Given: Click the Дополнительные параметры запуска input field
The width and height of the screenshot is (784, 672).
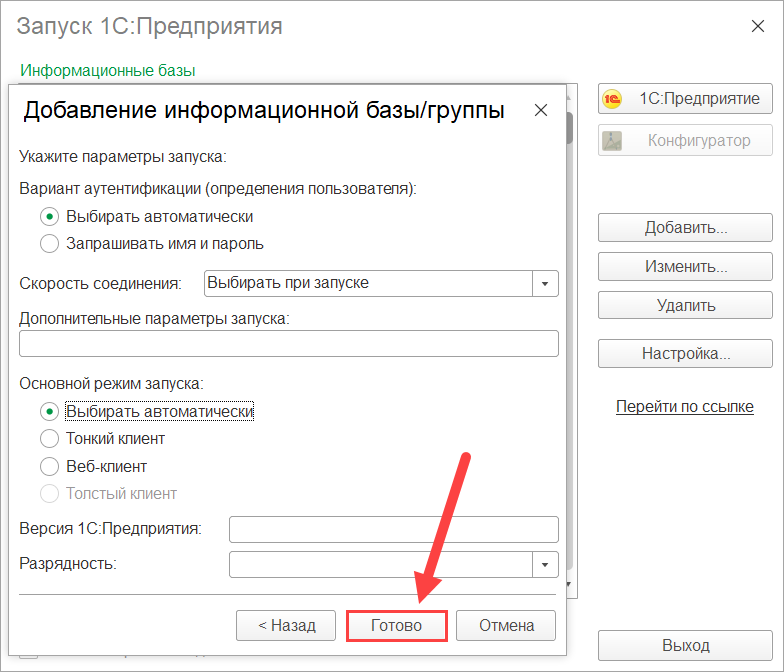Looking at the screenshot, I should tap(288, 344).
